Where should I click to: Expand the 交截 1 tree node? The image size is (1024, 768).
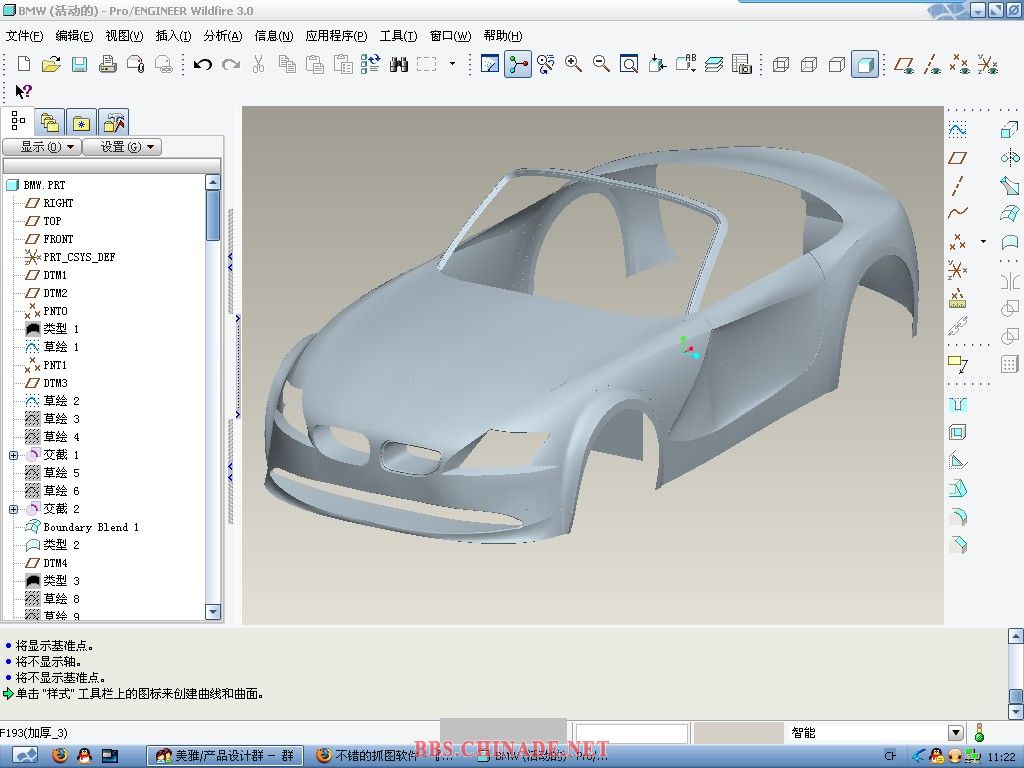pos(13,455)
